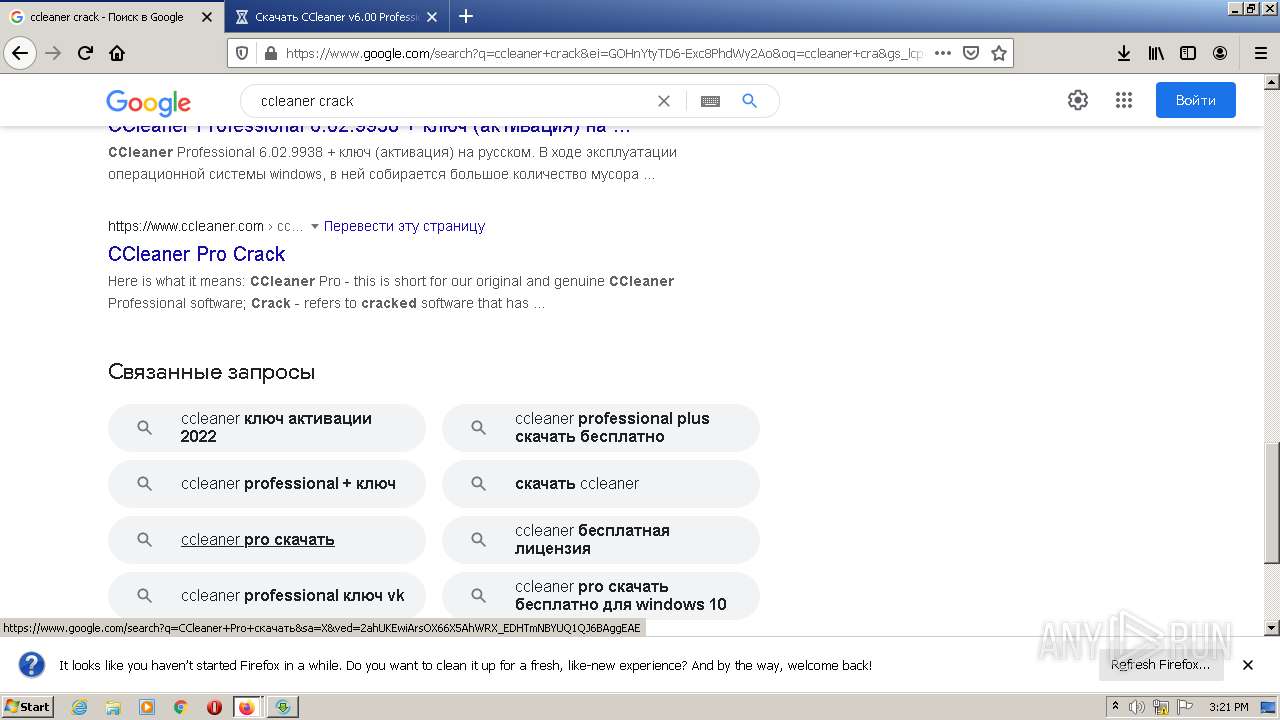
Task: Launch Internet Explorer from taskbar
Action: (79, 707)
